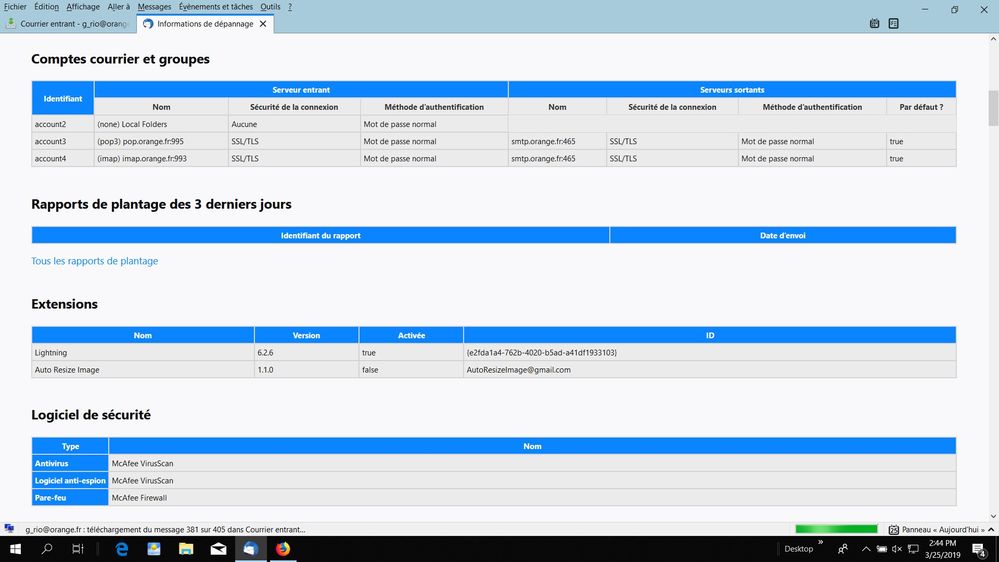Image resolution: width=999 pixels, height=562 pixels.
Task: Select the account2 identifier cell
Action: [62, 124]
